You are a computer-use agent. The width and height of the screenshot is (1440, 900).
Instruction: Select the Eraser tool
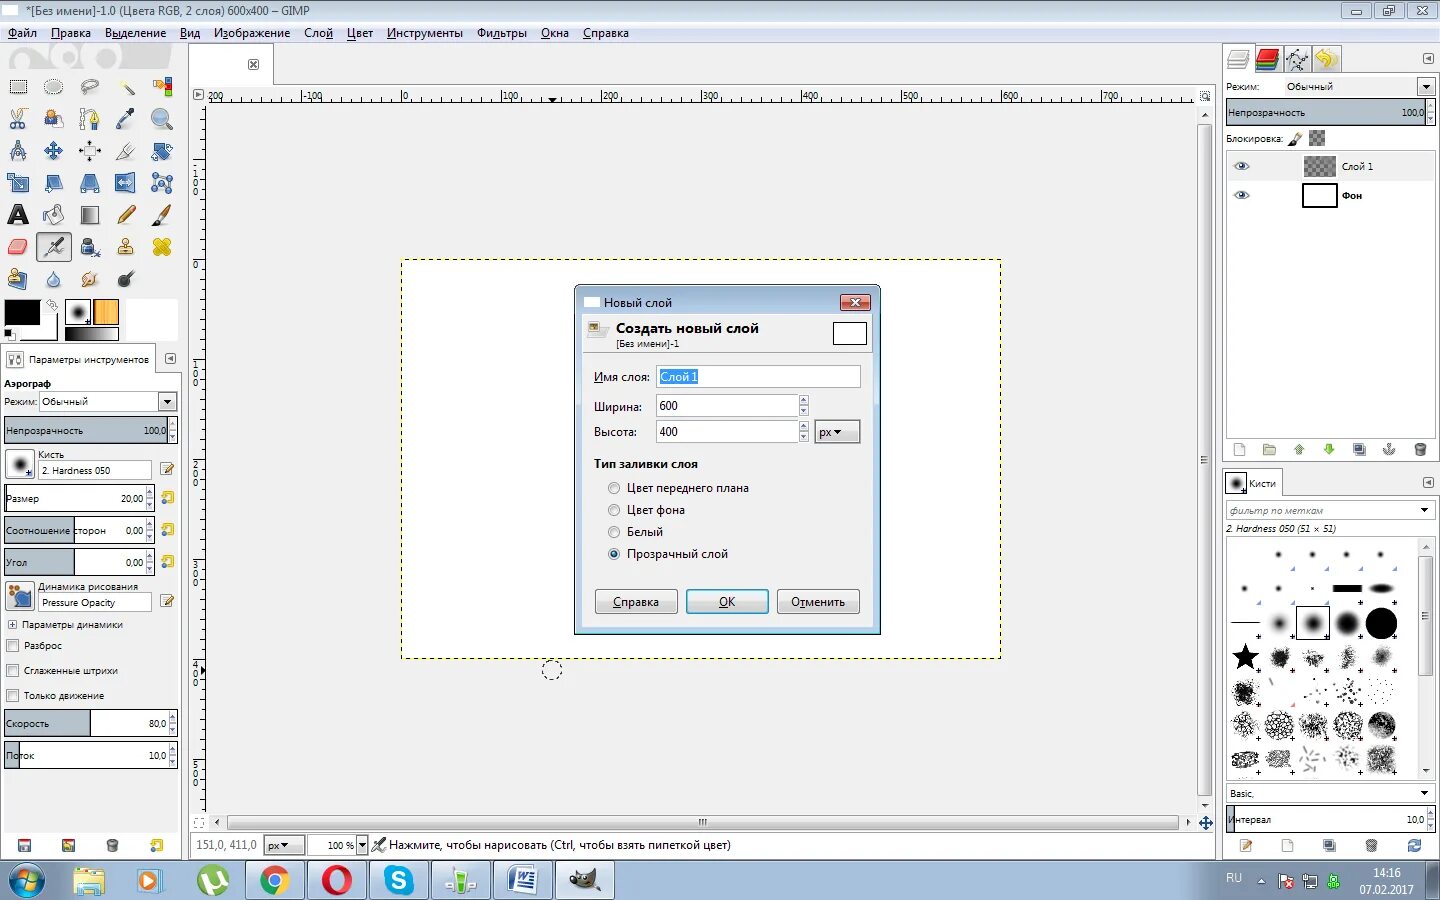pos(18,247)
